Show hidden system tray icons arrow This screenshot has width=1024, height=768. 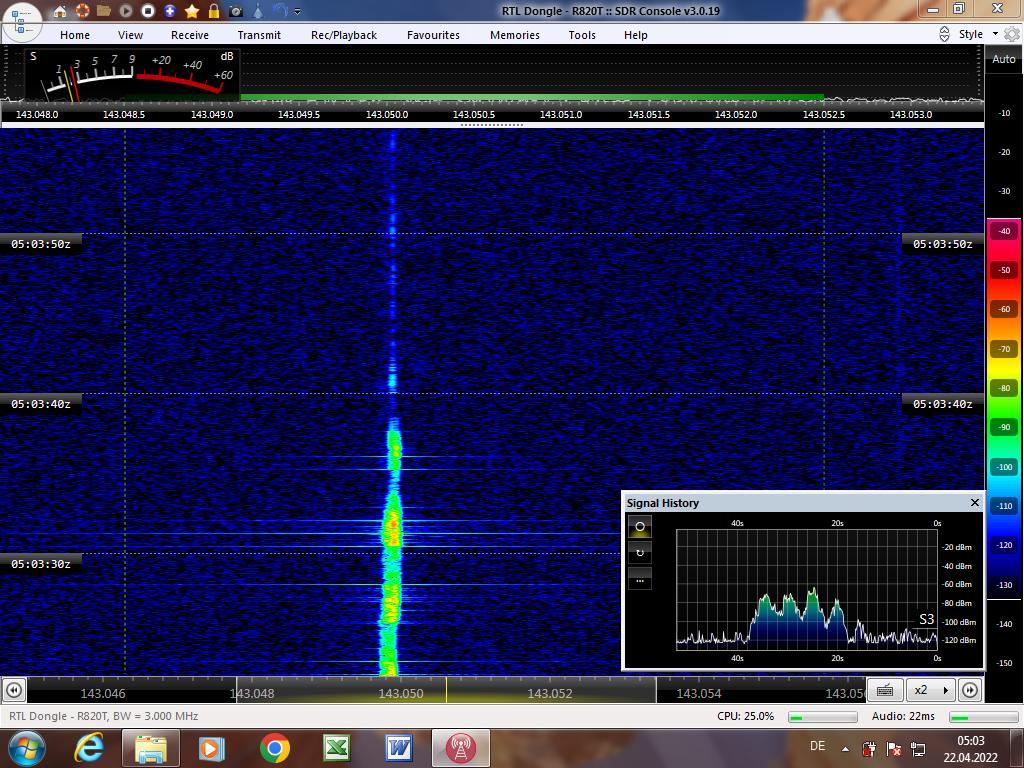[x=845, y=749]
